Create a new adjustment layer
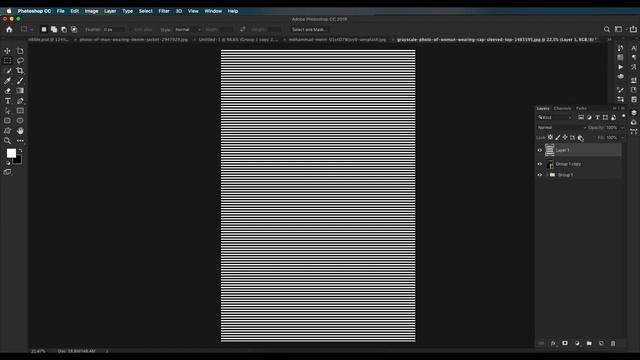The height and width of the screenshot is (360, 640). pyautogui.click(x=577, y=343)
